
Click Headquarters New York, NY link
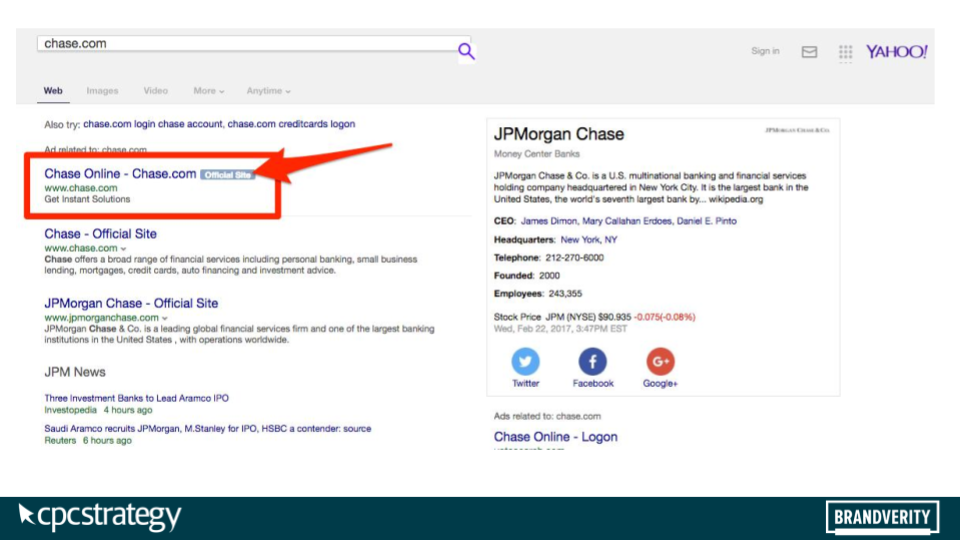tap(589, 239)
